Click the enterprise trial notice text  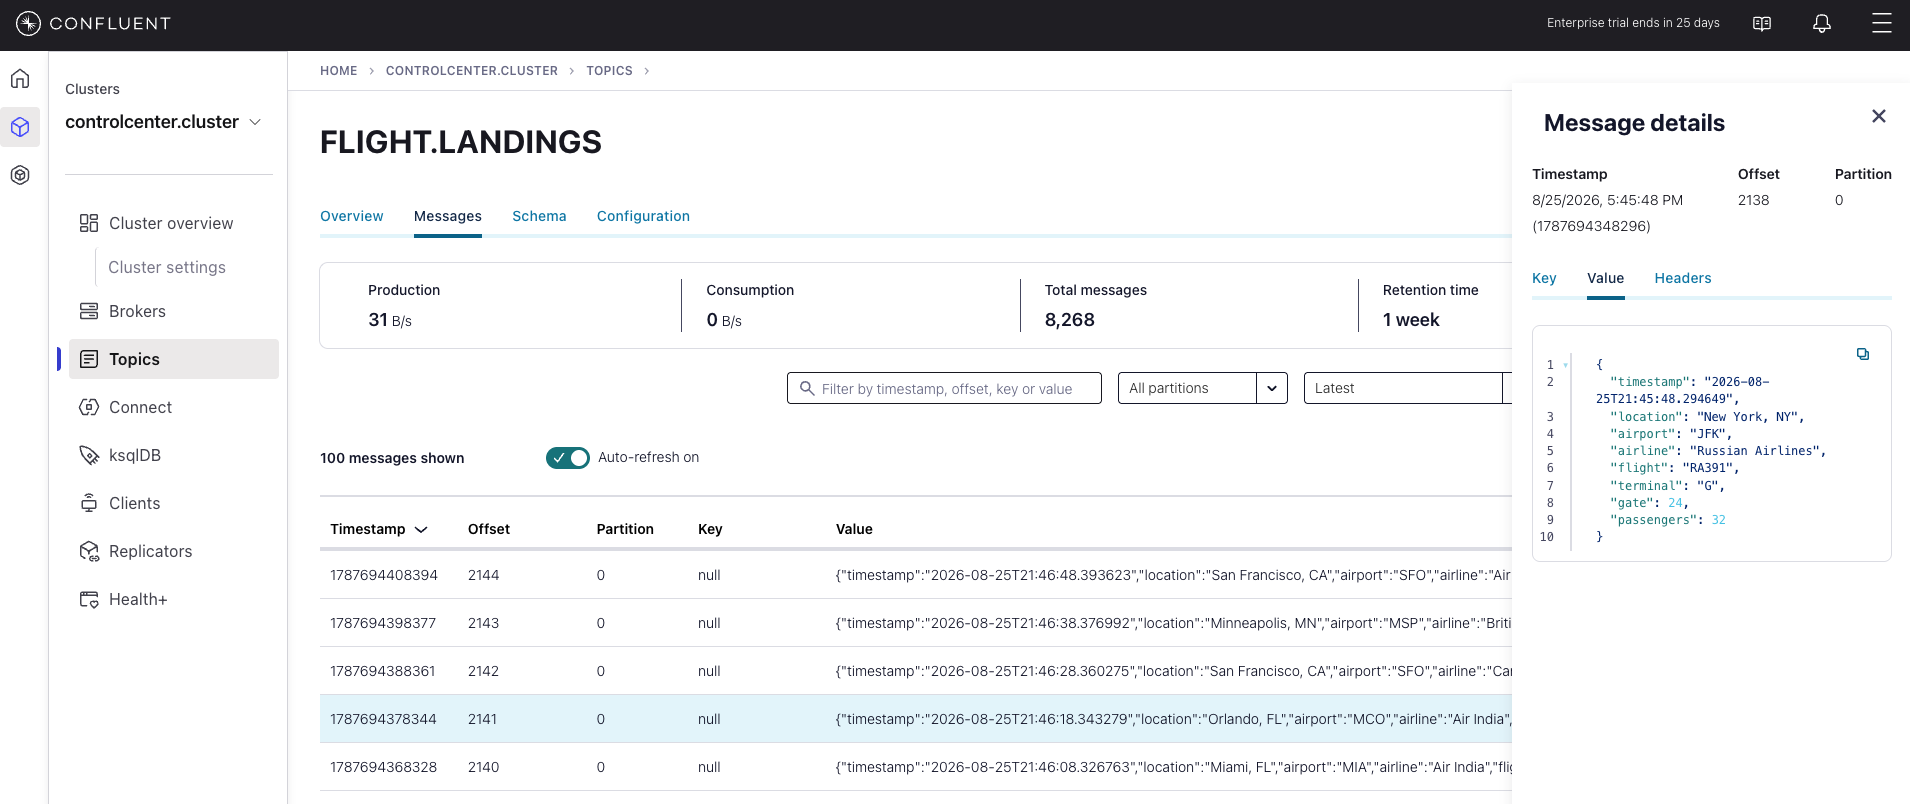tap(1633, 23)
